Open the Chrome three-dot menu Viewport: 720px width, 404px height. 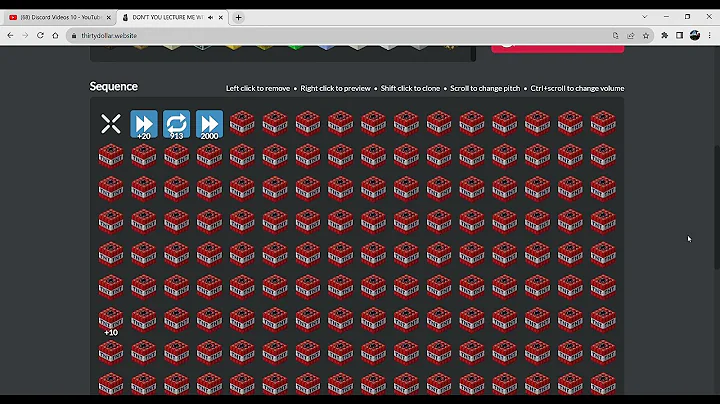click(709, 35)
